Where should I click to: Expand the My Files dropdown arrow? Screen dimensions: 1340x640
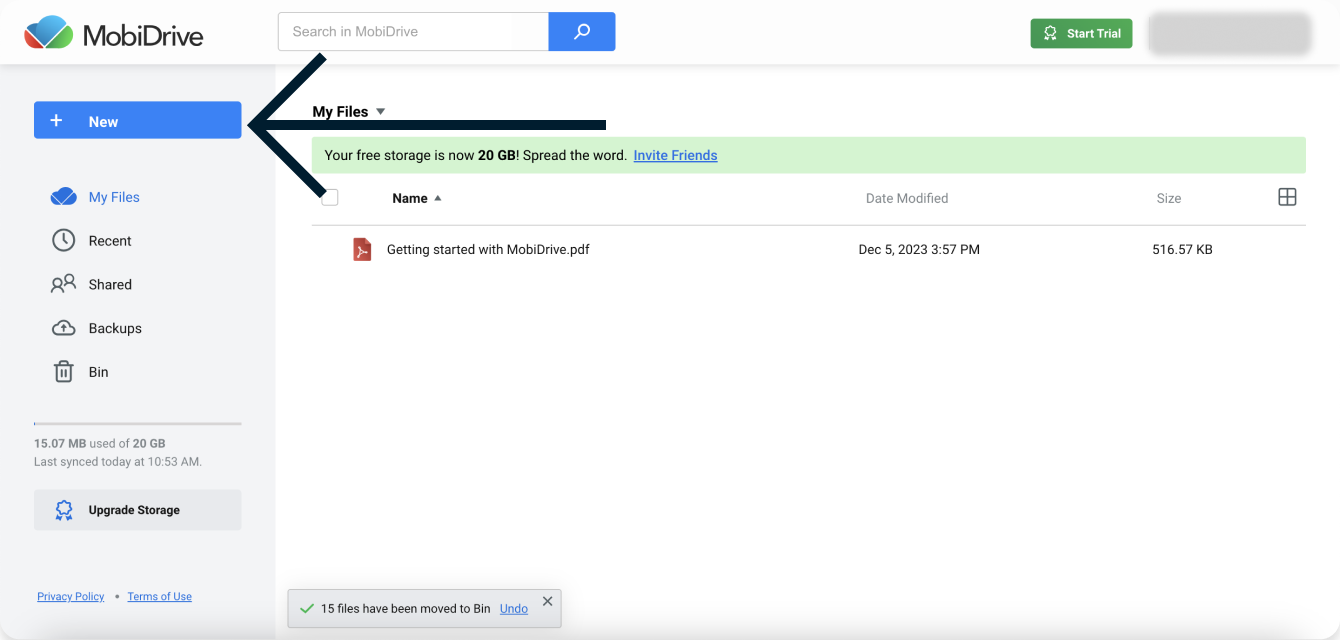[380, 112]
